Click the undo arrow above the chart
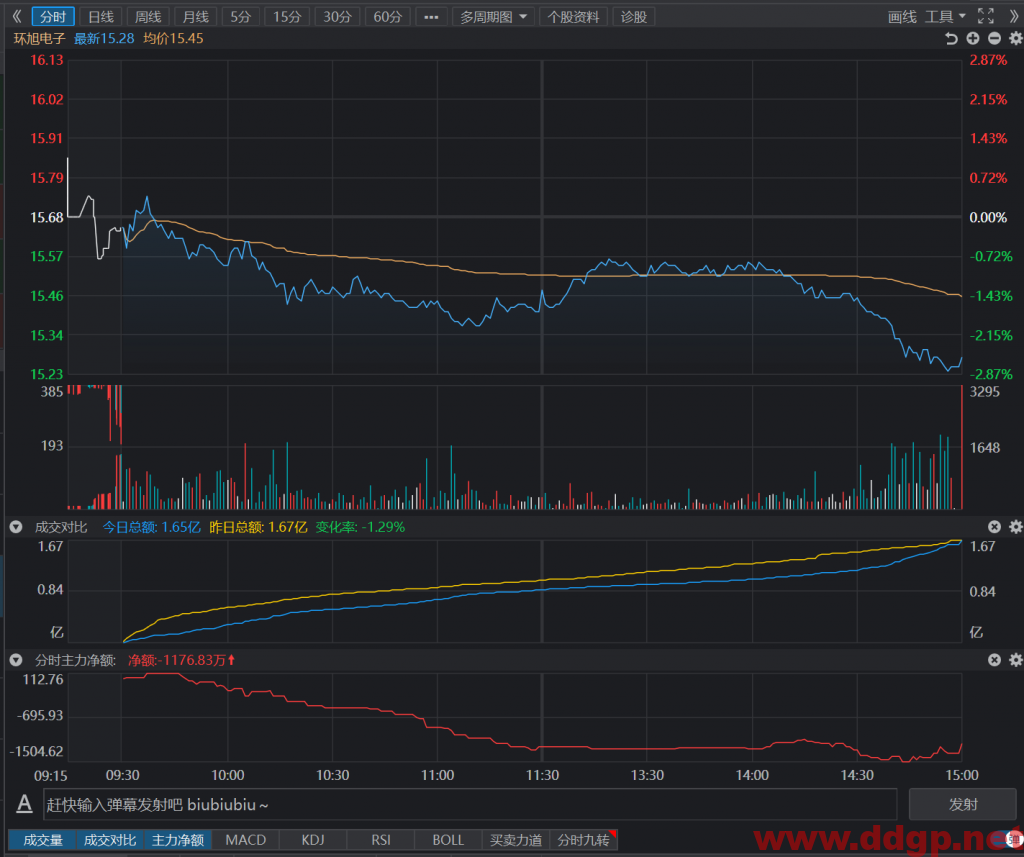1024x857 pixels. [952, 39]
